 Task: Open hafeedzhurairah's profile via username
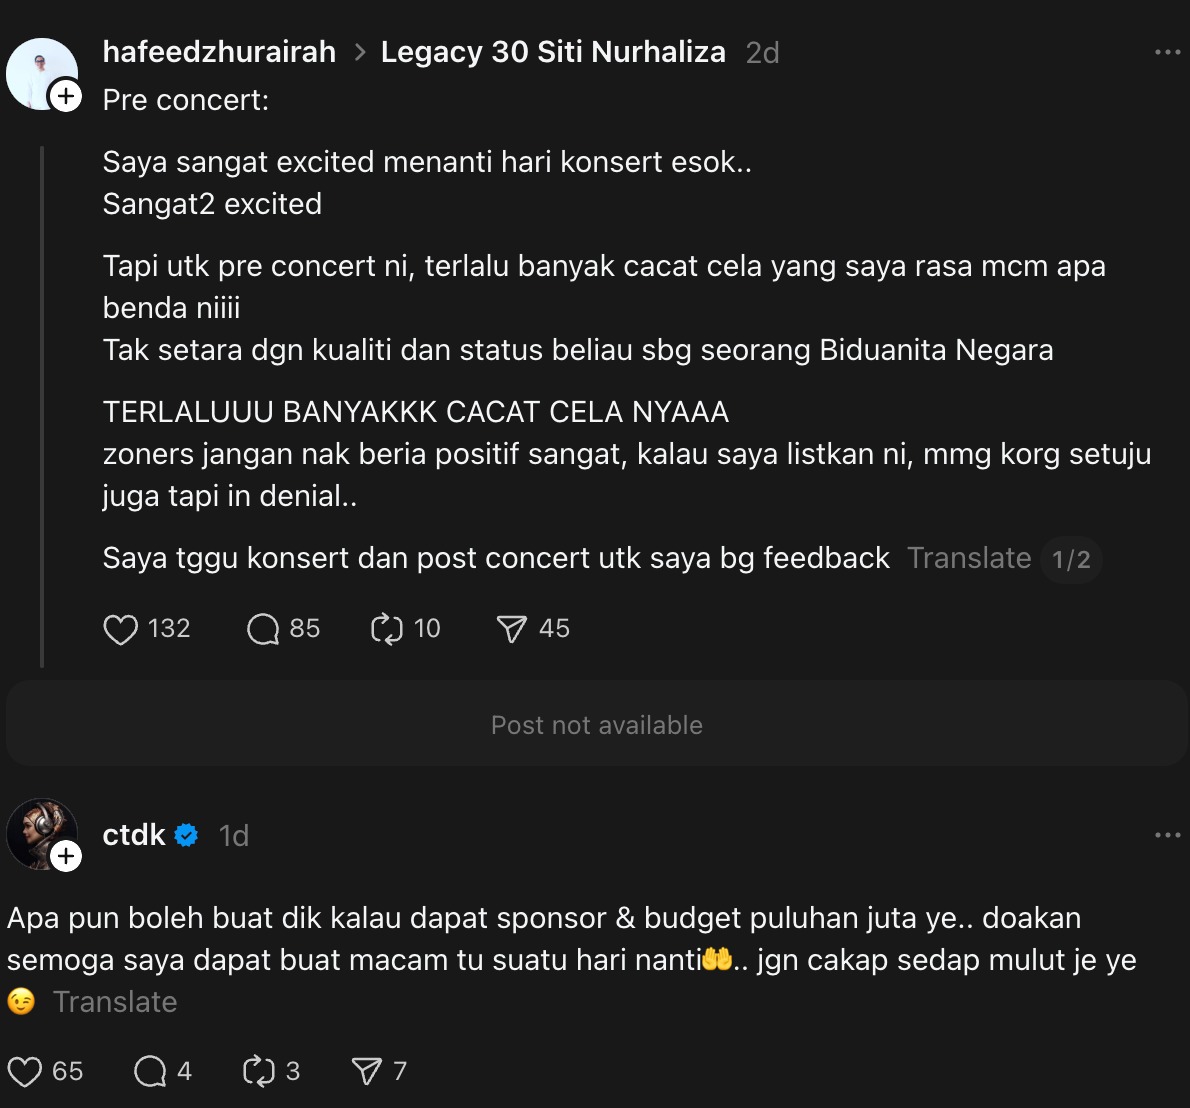[x=219, y=52]
